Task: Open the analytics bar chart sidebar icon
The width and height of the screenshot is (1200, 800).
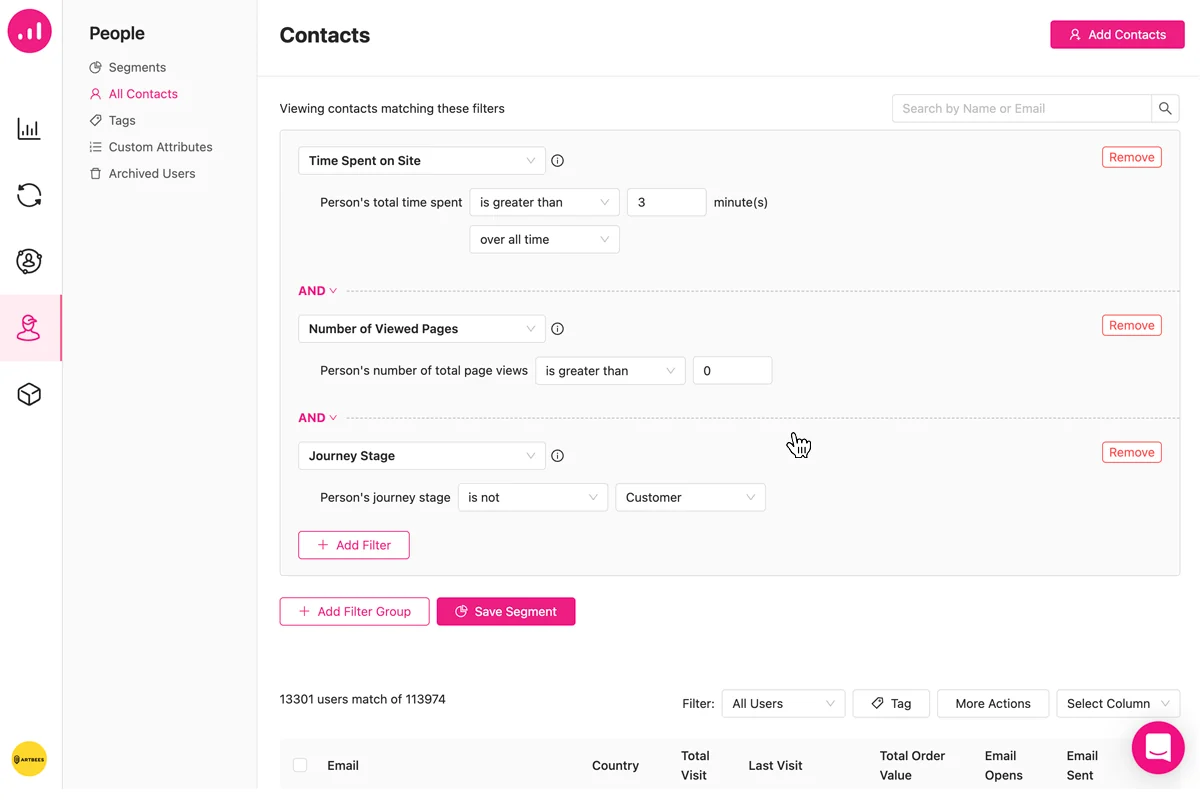Action: click(29, 129)
